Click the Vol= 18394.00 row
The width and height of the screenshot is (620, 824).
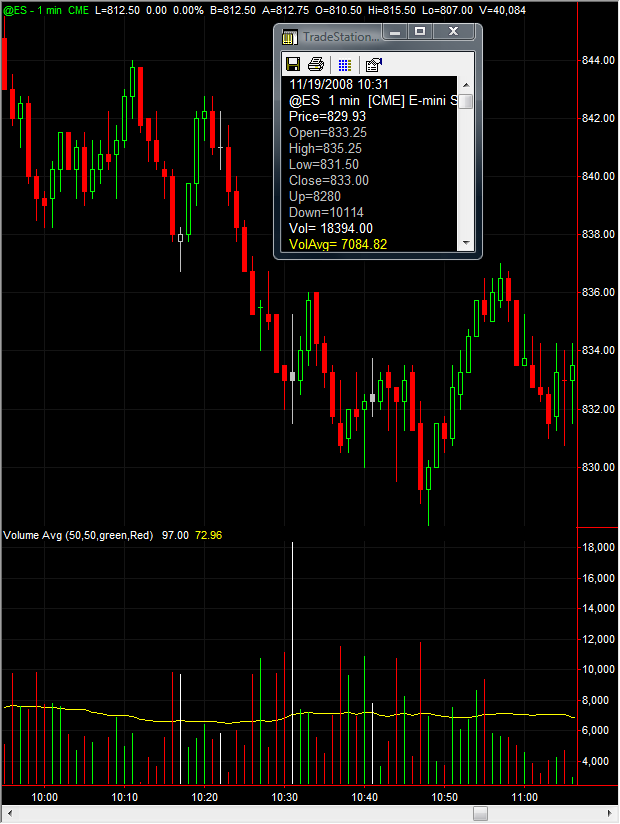(x=331, y=228)
